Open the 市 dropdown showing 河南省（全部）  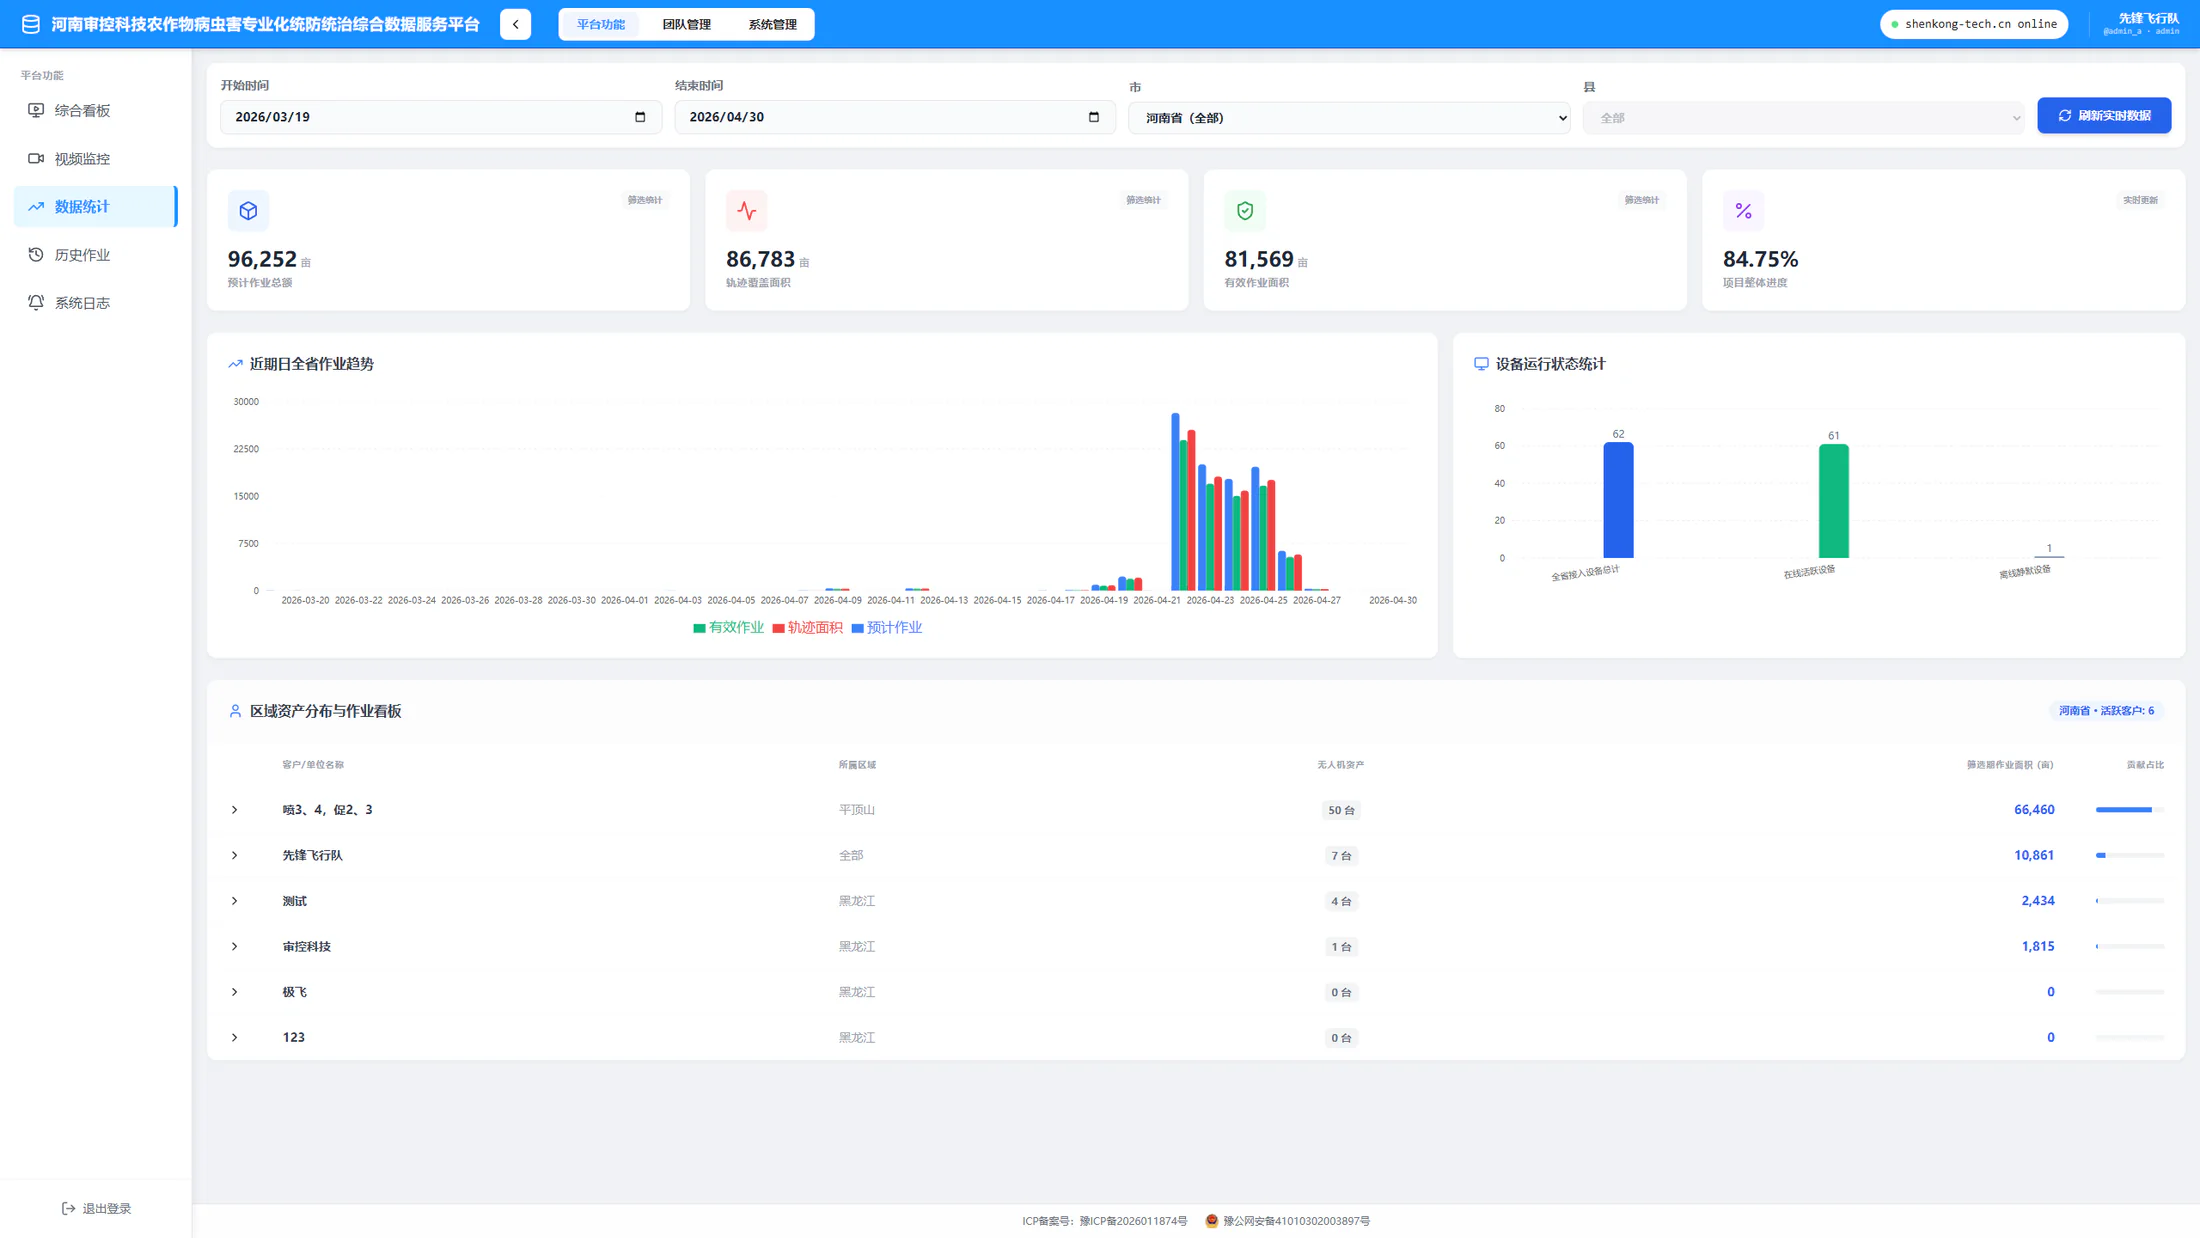(1349, 118)
